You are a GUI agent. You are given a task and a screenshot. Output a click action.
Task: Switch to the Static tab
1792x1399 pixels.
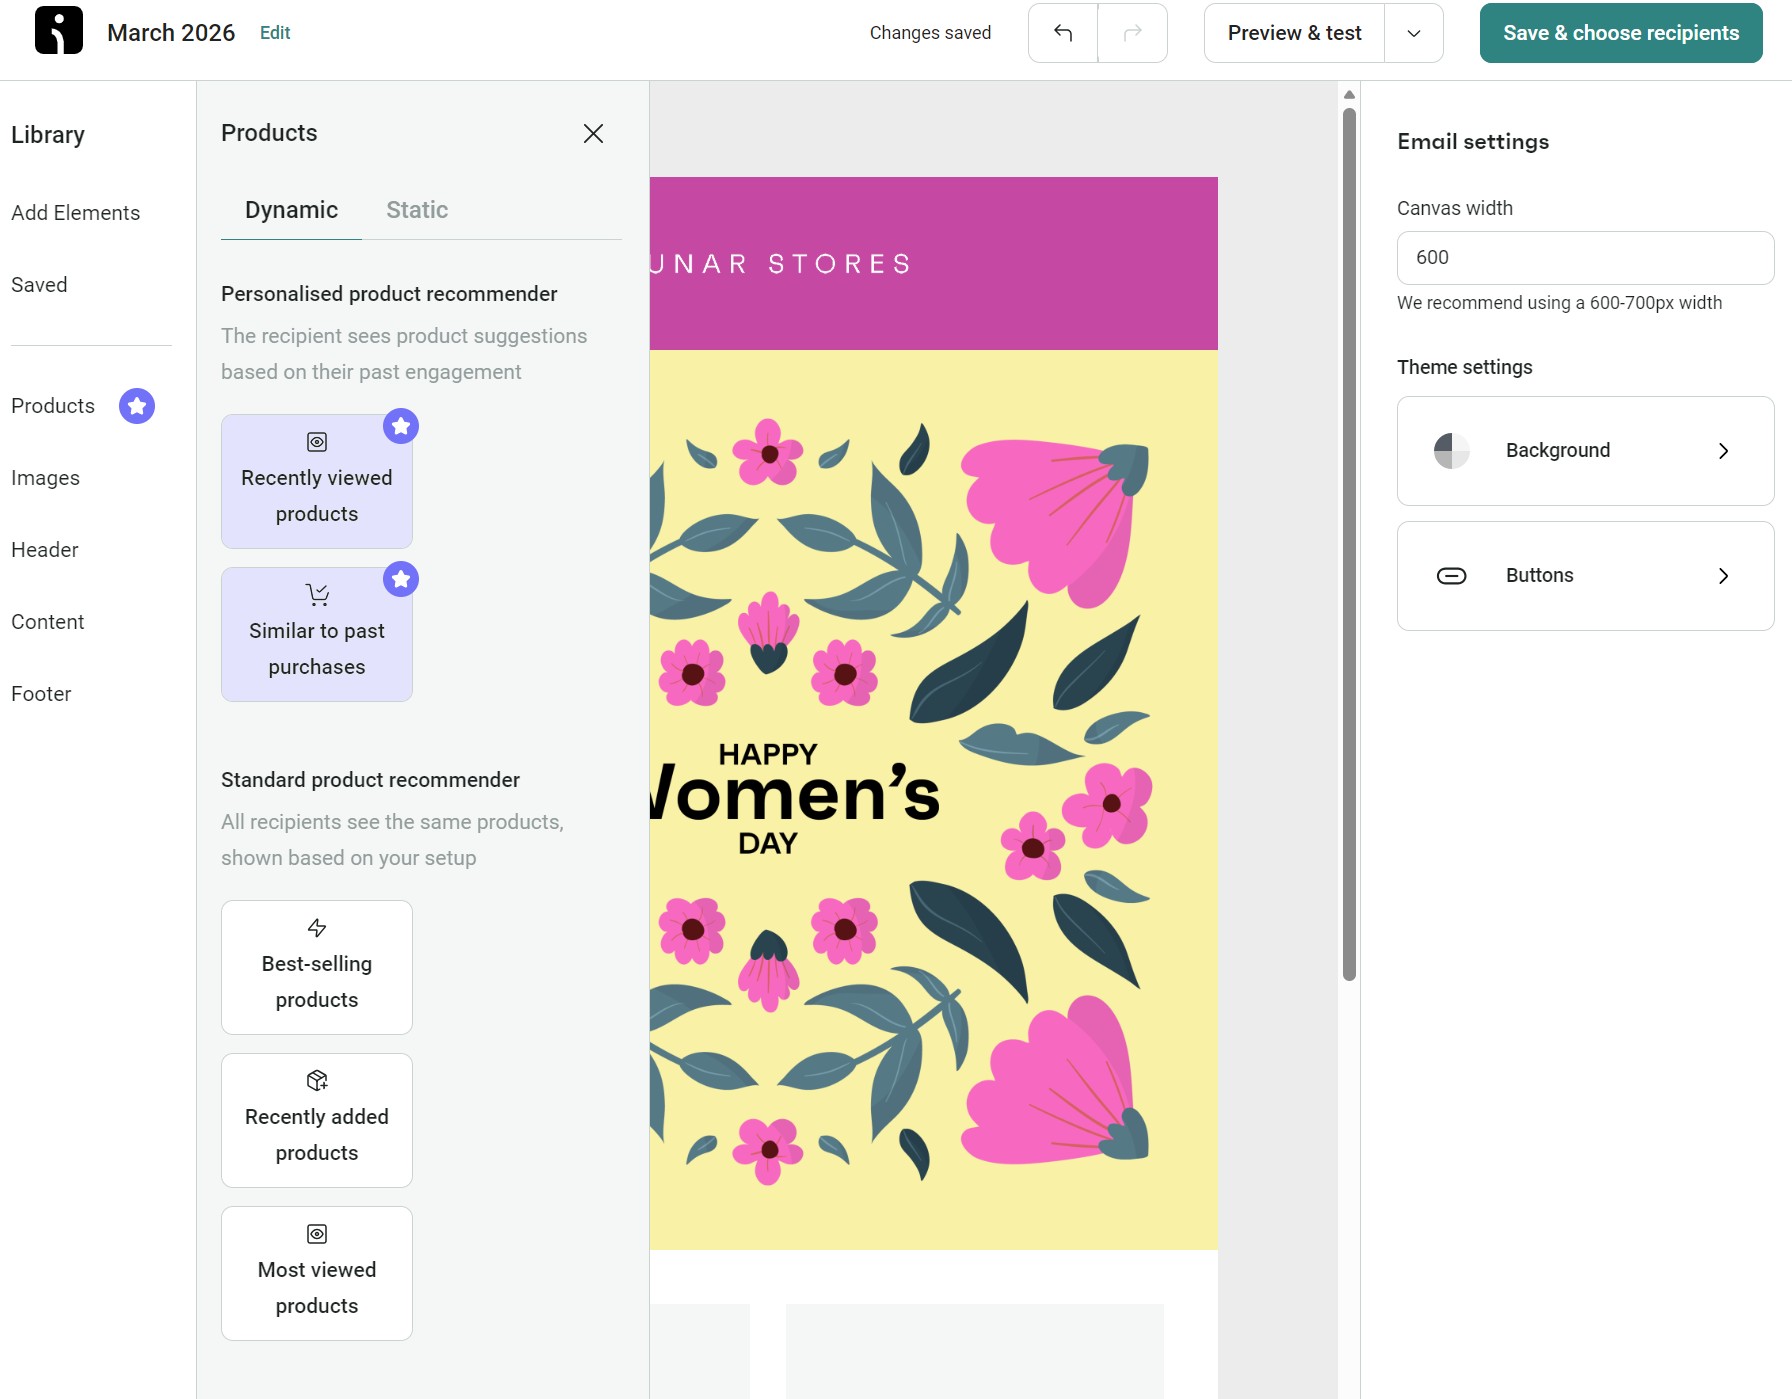pos(416,210)
